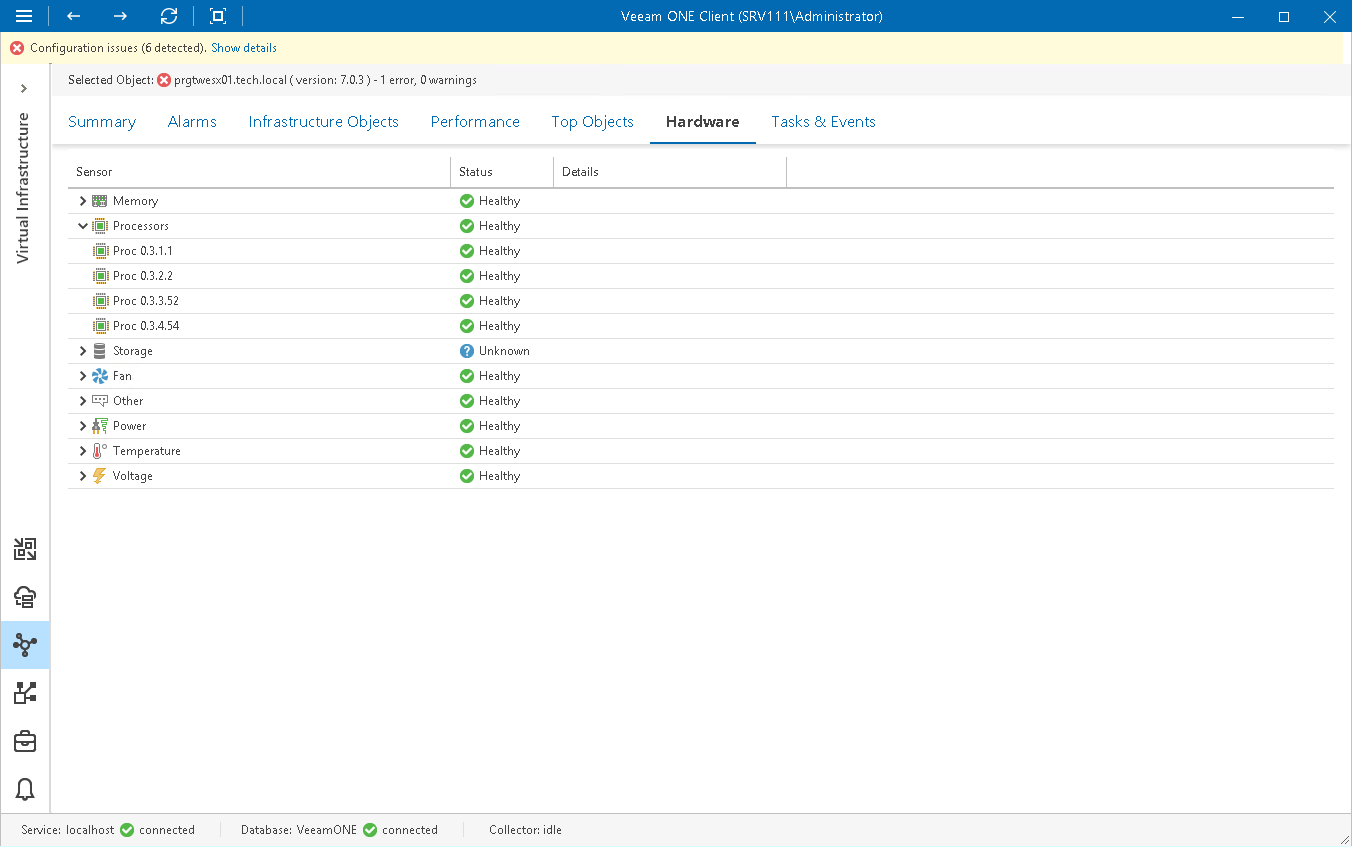Click the Service localhost connected status
Screen dimensions: 1352x847
click(x=108, y=830)
